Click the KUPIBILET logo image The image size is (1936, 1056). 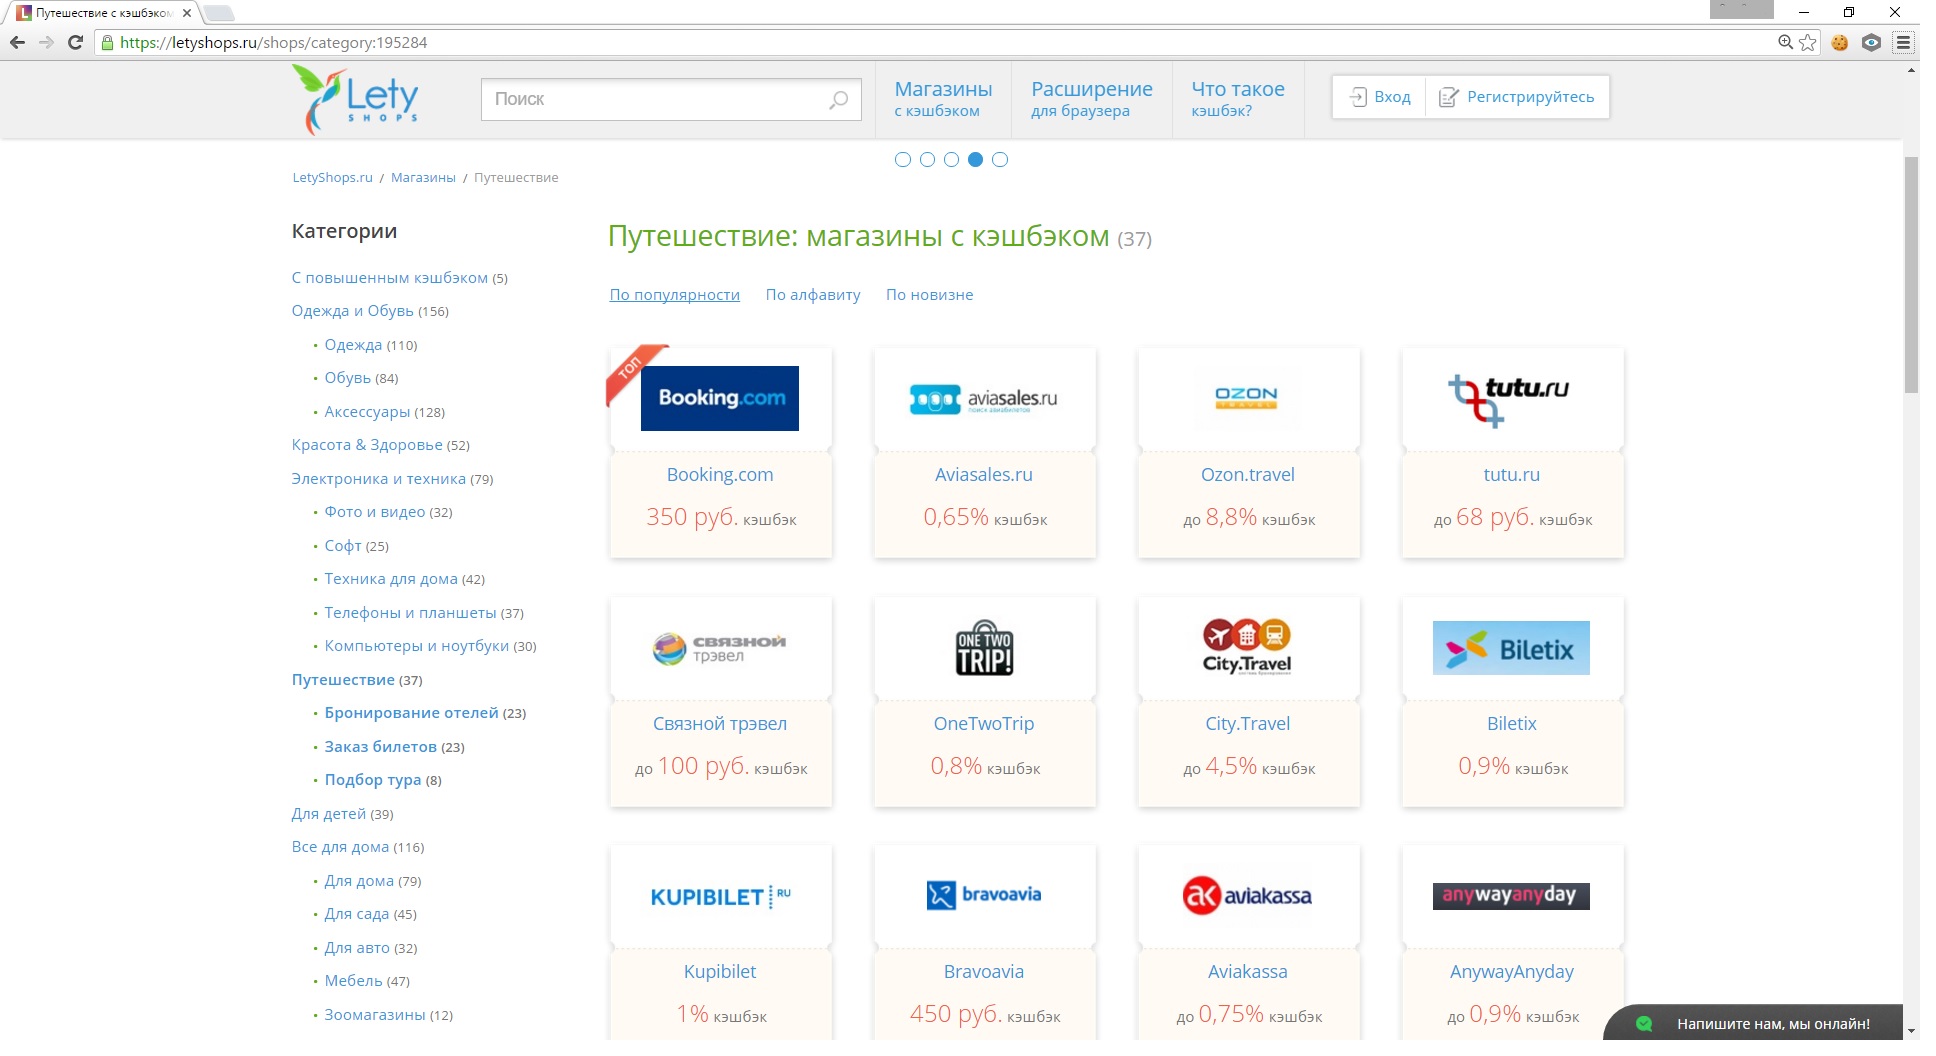pyautogui.click(x=720, y=896)
